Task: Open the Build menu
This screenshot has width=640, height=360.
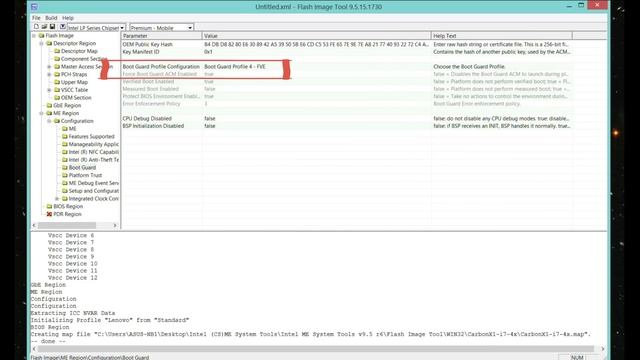Action: coord(51,18)
